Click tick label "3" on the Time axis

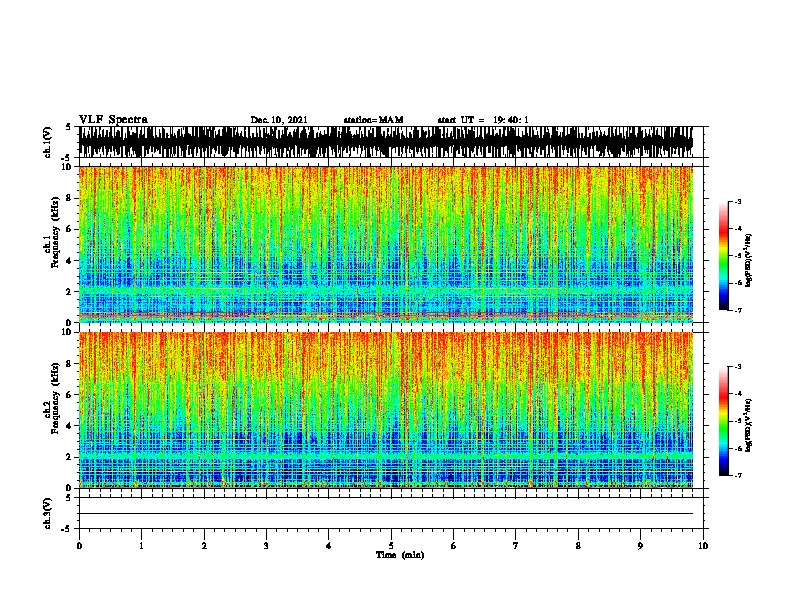(266, 546)
